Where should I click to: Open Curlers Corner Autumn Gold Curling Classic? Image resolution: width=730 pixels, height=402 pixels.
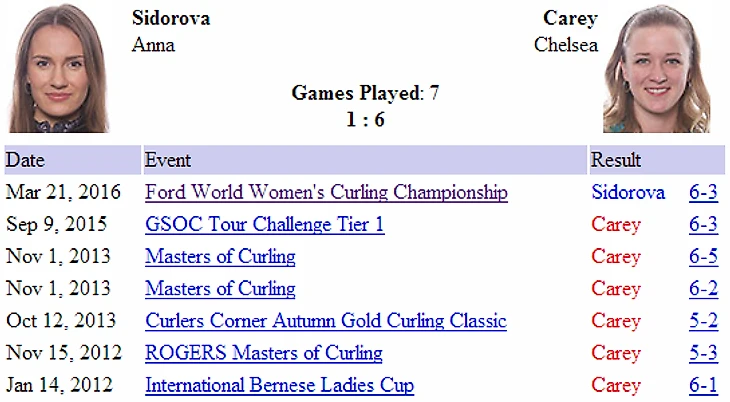325,321
